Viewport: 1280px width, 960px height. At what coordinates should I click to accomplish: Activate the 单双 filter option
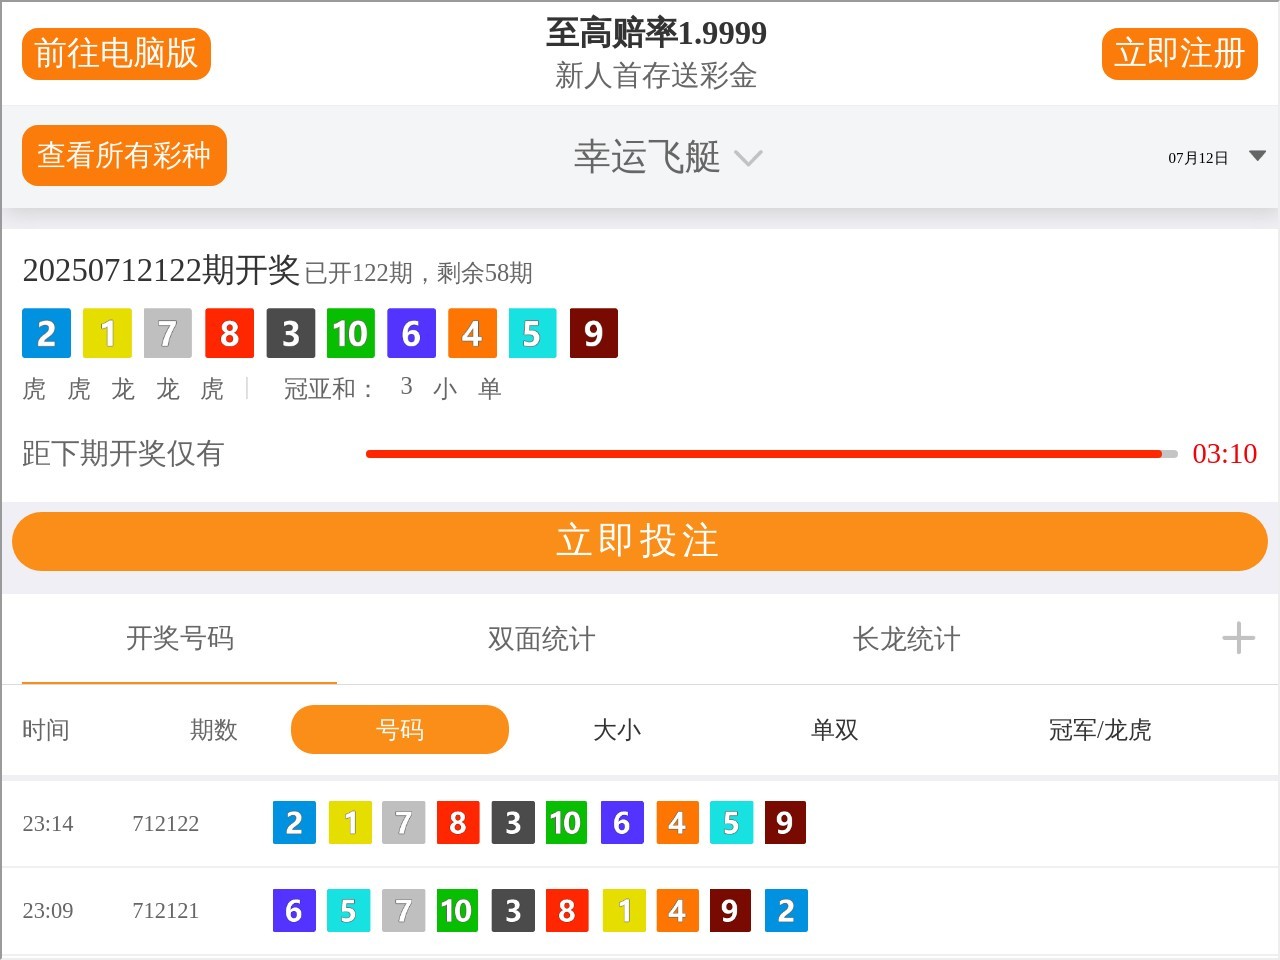point(833,729)
